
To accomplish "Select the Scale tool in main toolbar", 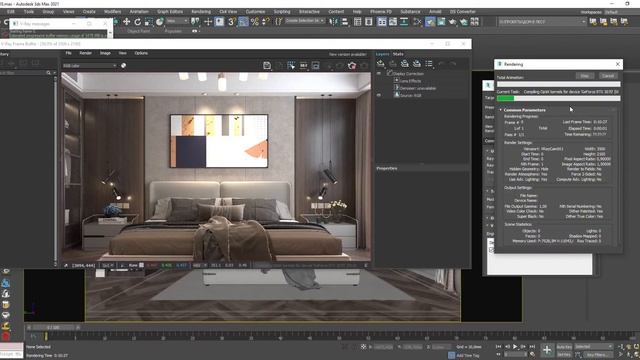I will [x=149, y=22].
